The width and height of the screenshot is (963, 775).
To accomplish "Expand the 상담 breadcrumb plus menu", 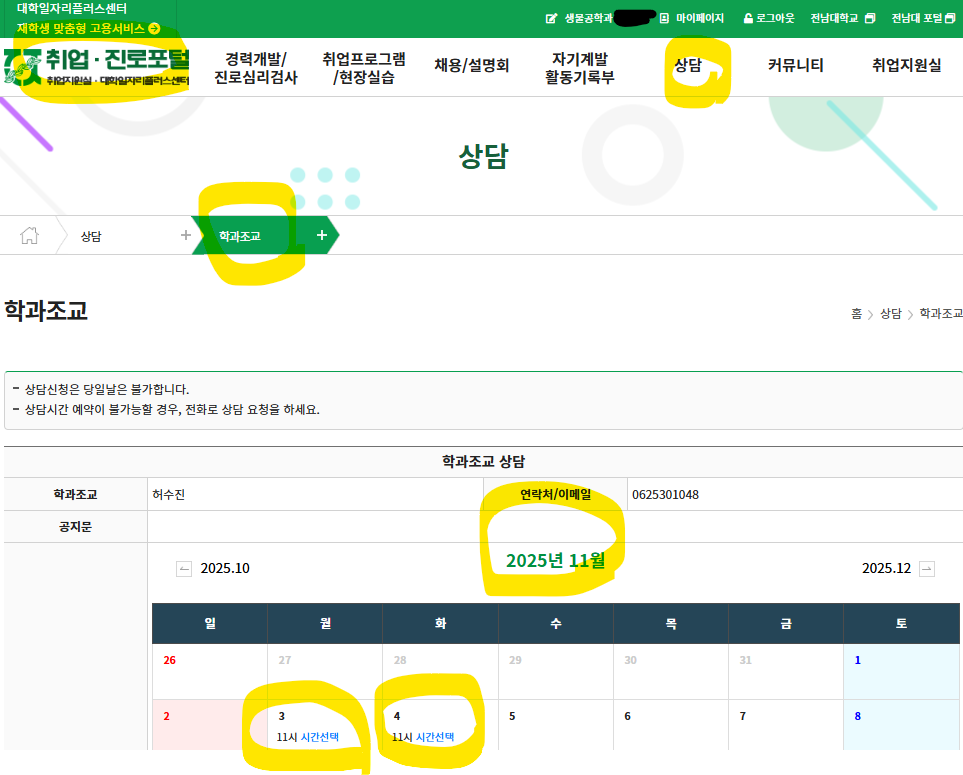I will [x=185, y=236].
